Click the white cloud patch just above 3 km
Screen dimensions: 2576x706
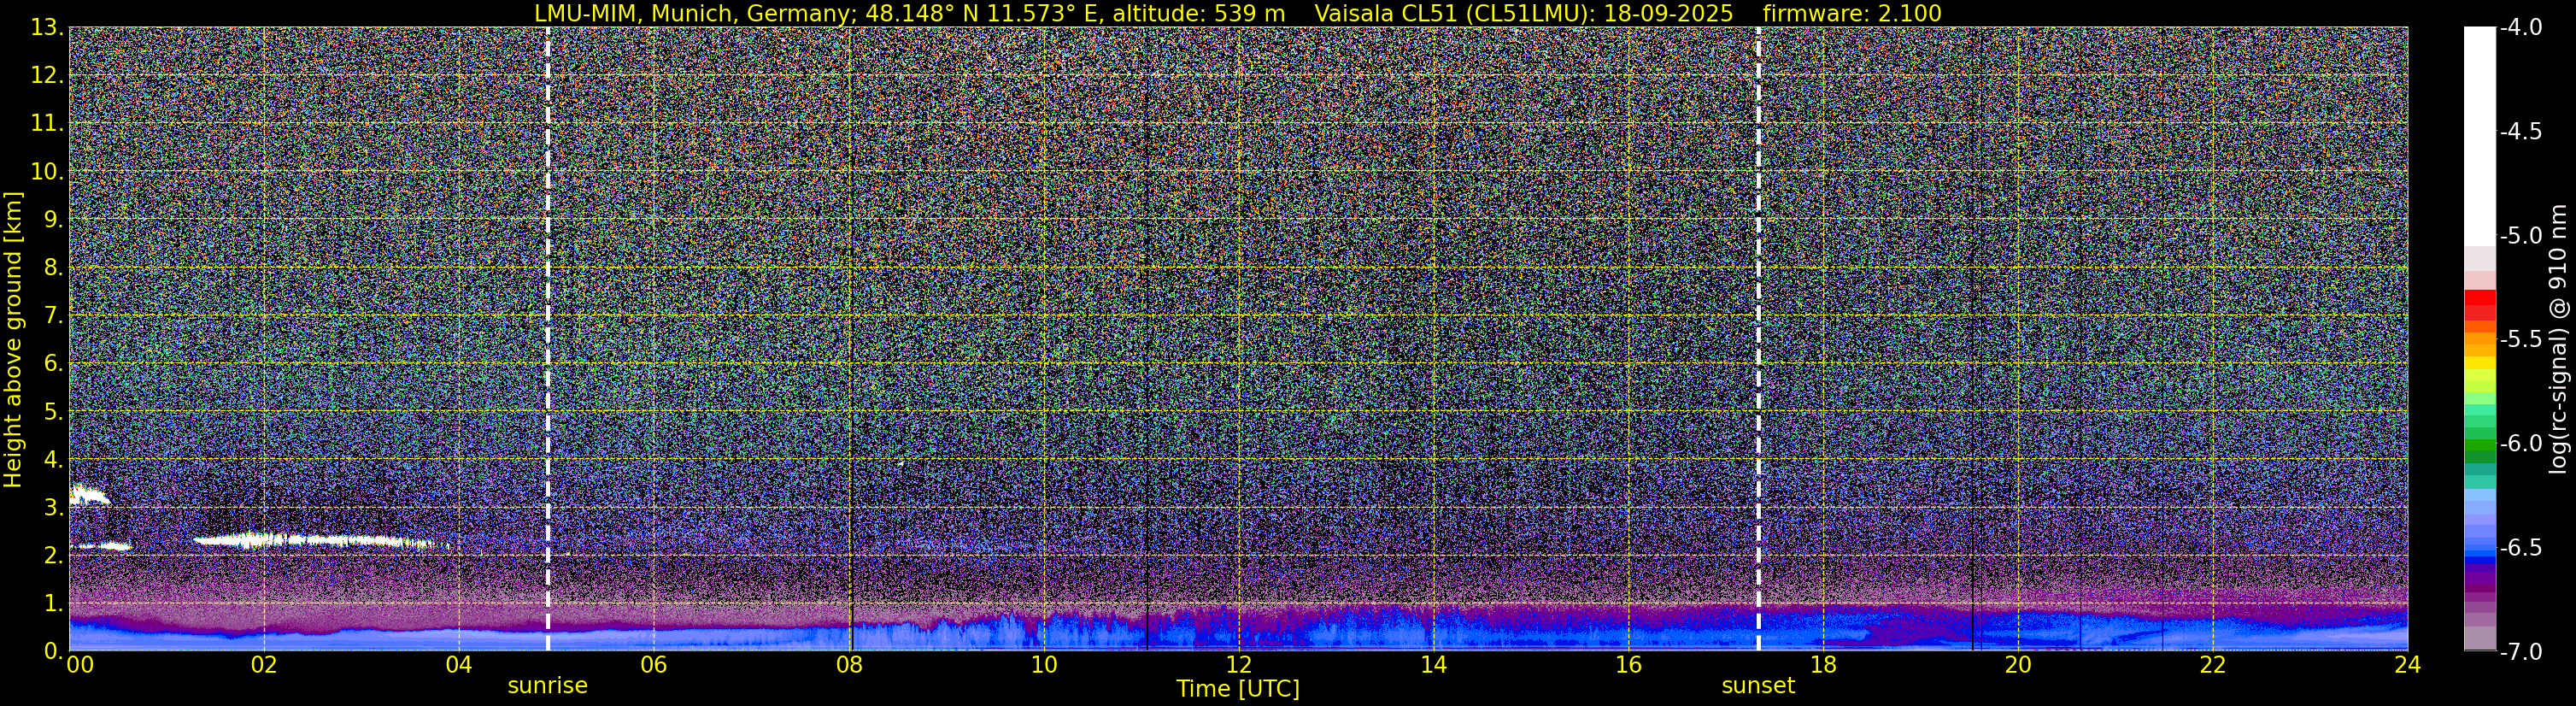tap(89, 494)
